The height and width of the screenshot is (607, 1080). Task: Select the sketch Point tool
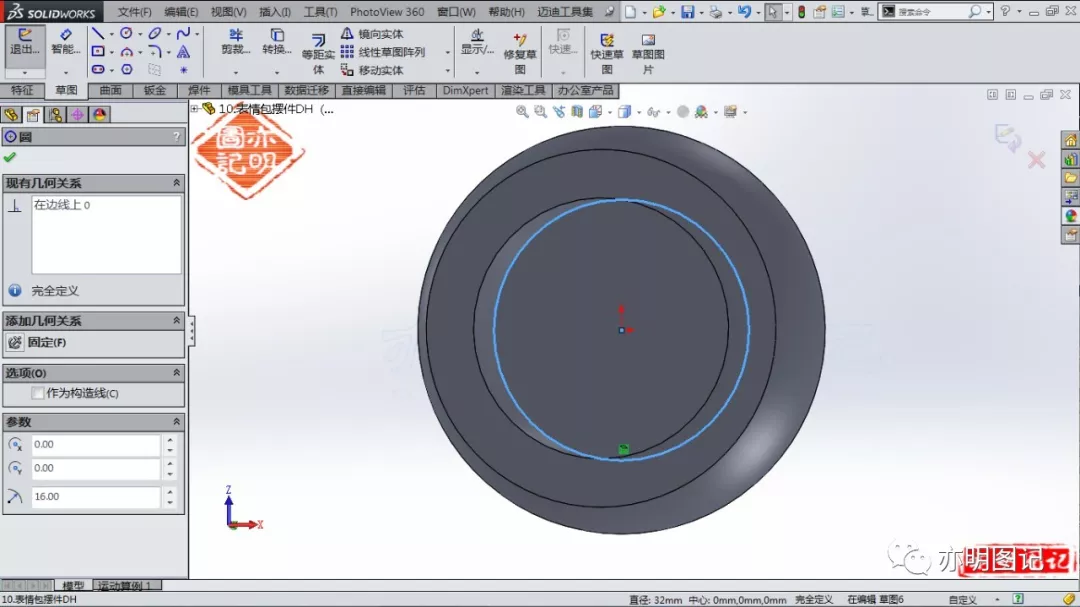(183, 70)
